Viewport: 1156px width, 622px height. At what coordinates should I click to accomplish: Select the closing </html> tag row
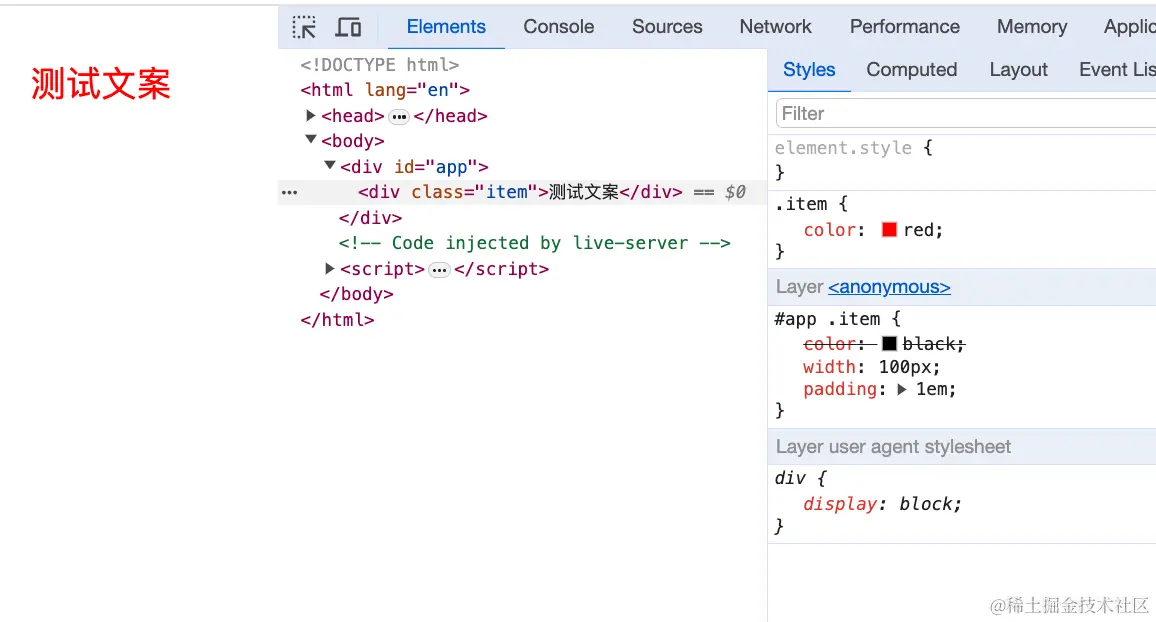click(x=337, y=320)
